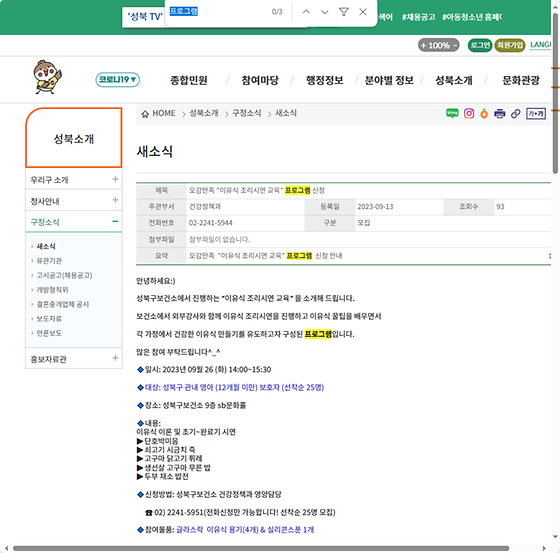Click the vertical scrollbar thumb

click(555, 93)
